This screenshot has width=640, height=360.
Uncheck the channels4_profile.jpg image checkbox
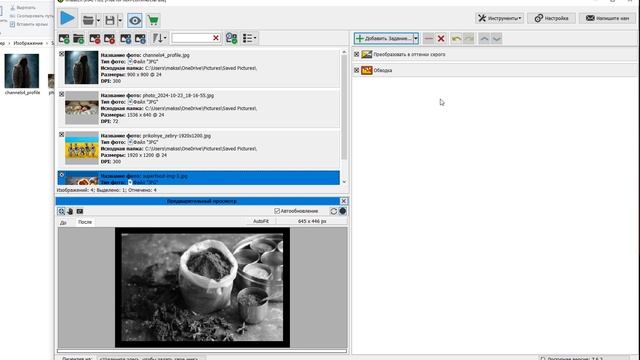click(62, 54)
